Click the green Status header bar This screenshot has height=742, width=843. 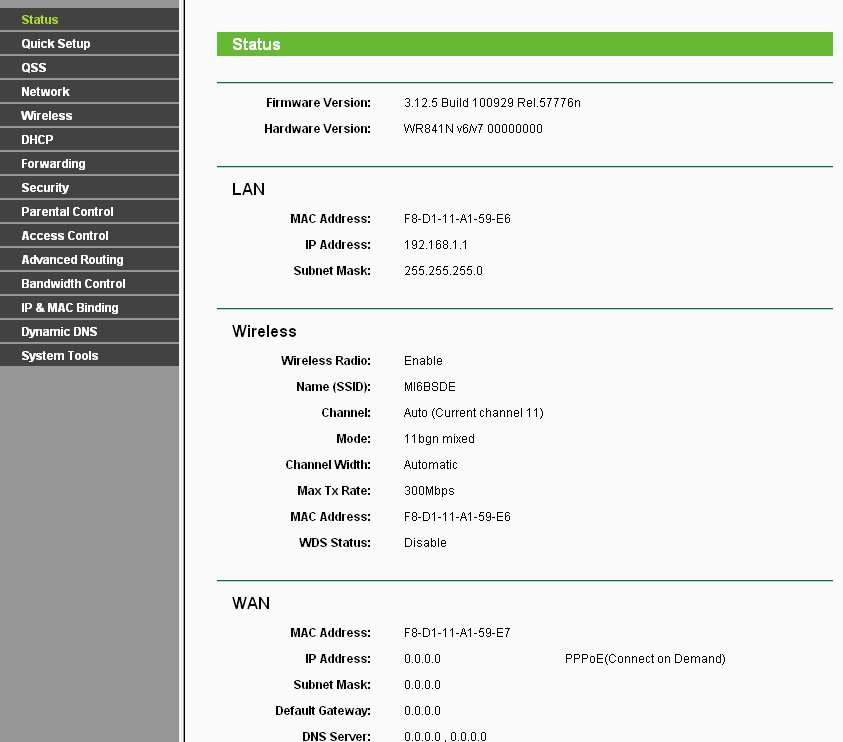click(524, 44)
